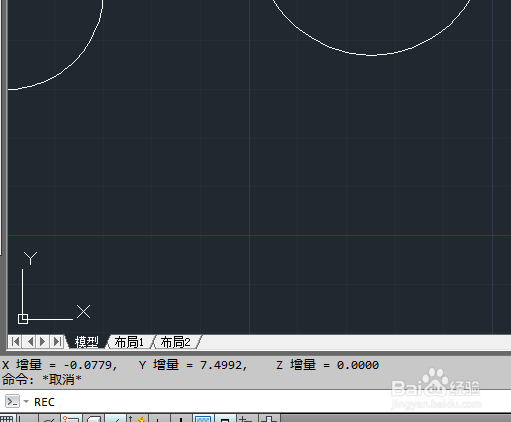Open the 布局2 layout tab

pyautogui.click(x=176, y=342)
